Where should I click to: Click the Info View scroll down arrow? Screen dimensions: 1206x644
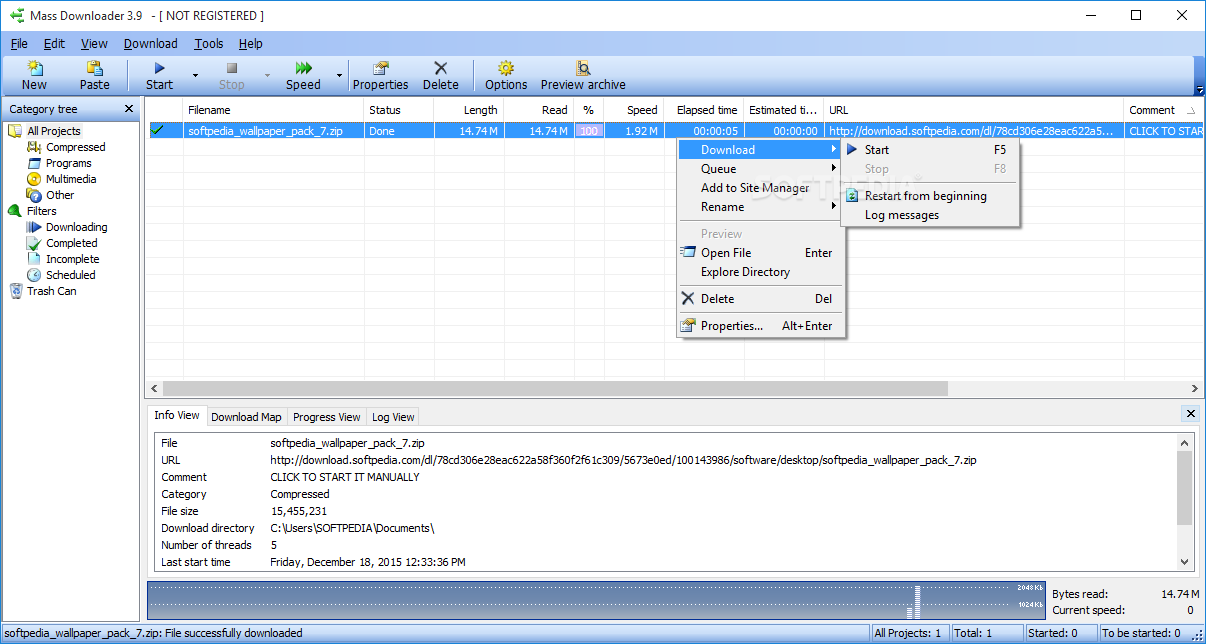pyautogui.click(x=1185, y=562)
